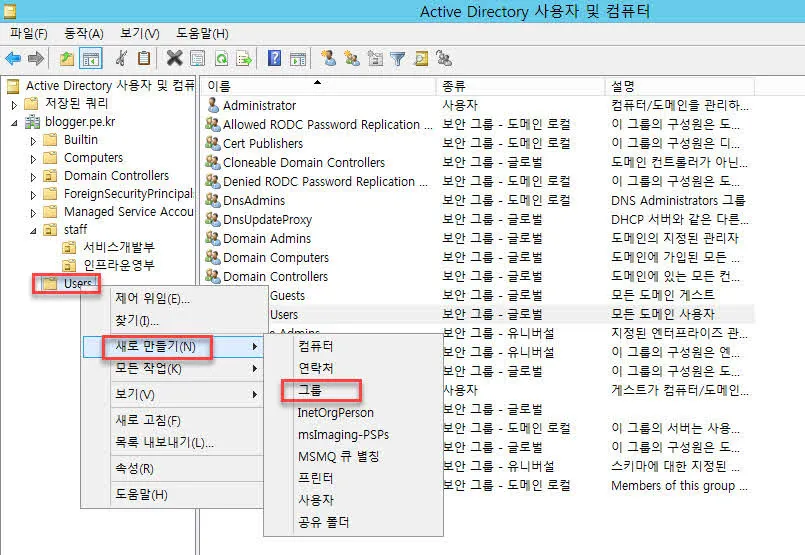Click the folder Up one level icon
This screenshot has height=555, width=805.
66,59
